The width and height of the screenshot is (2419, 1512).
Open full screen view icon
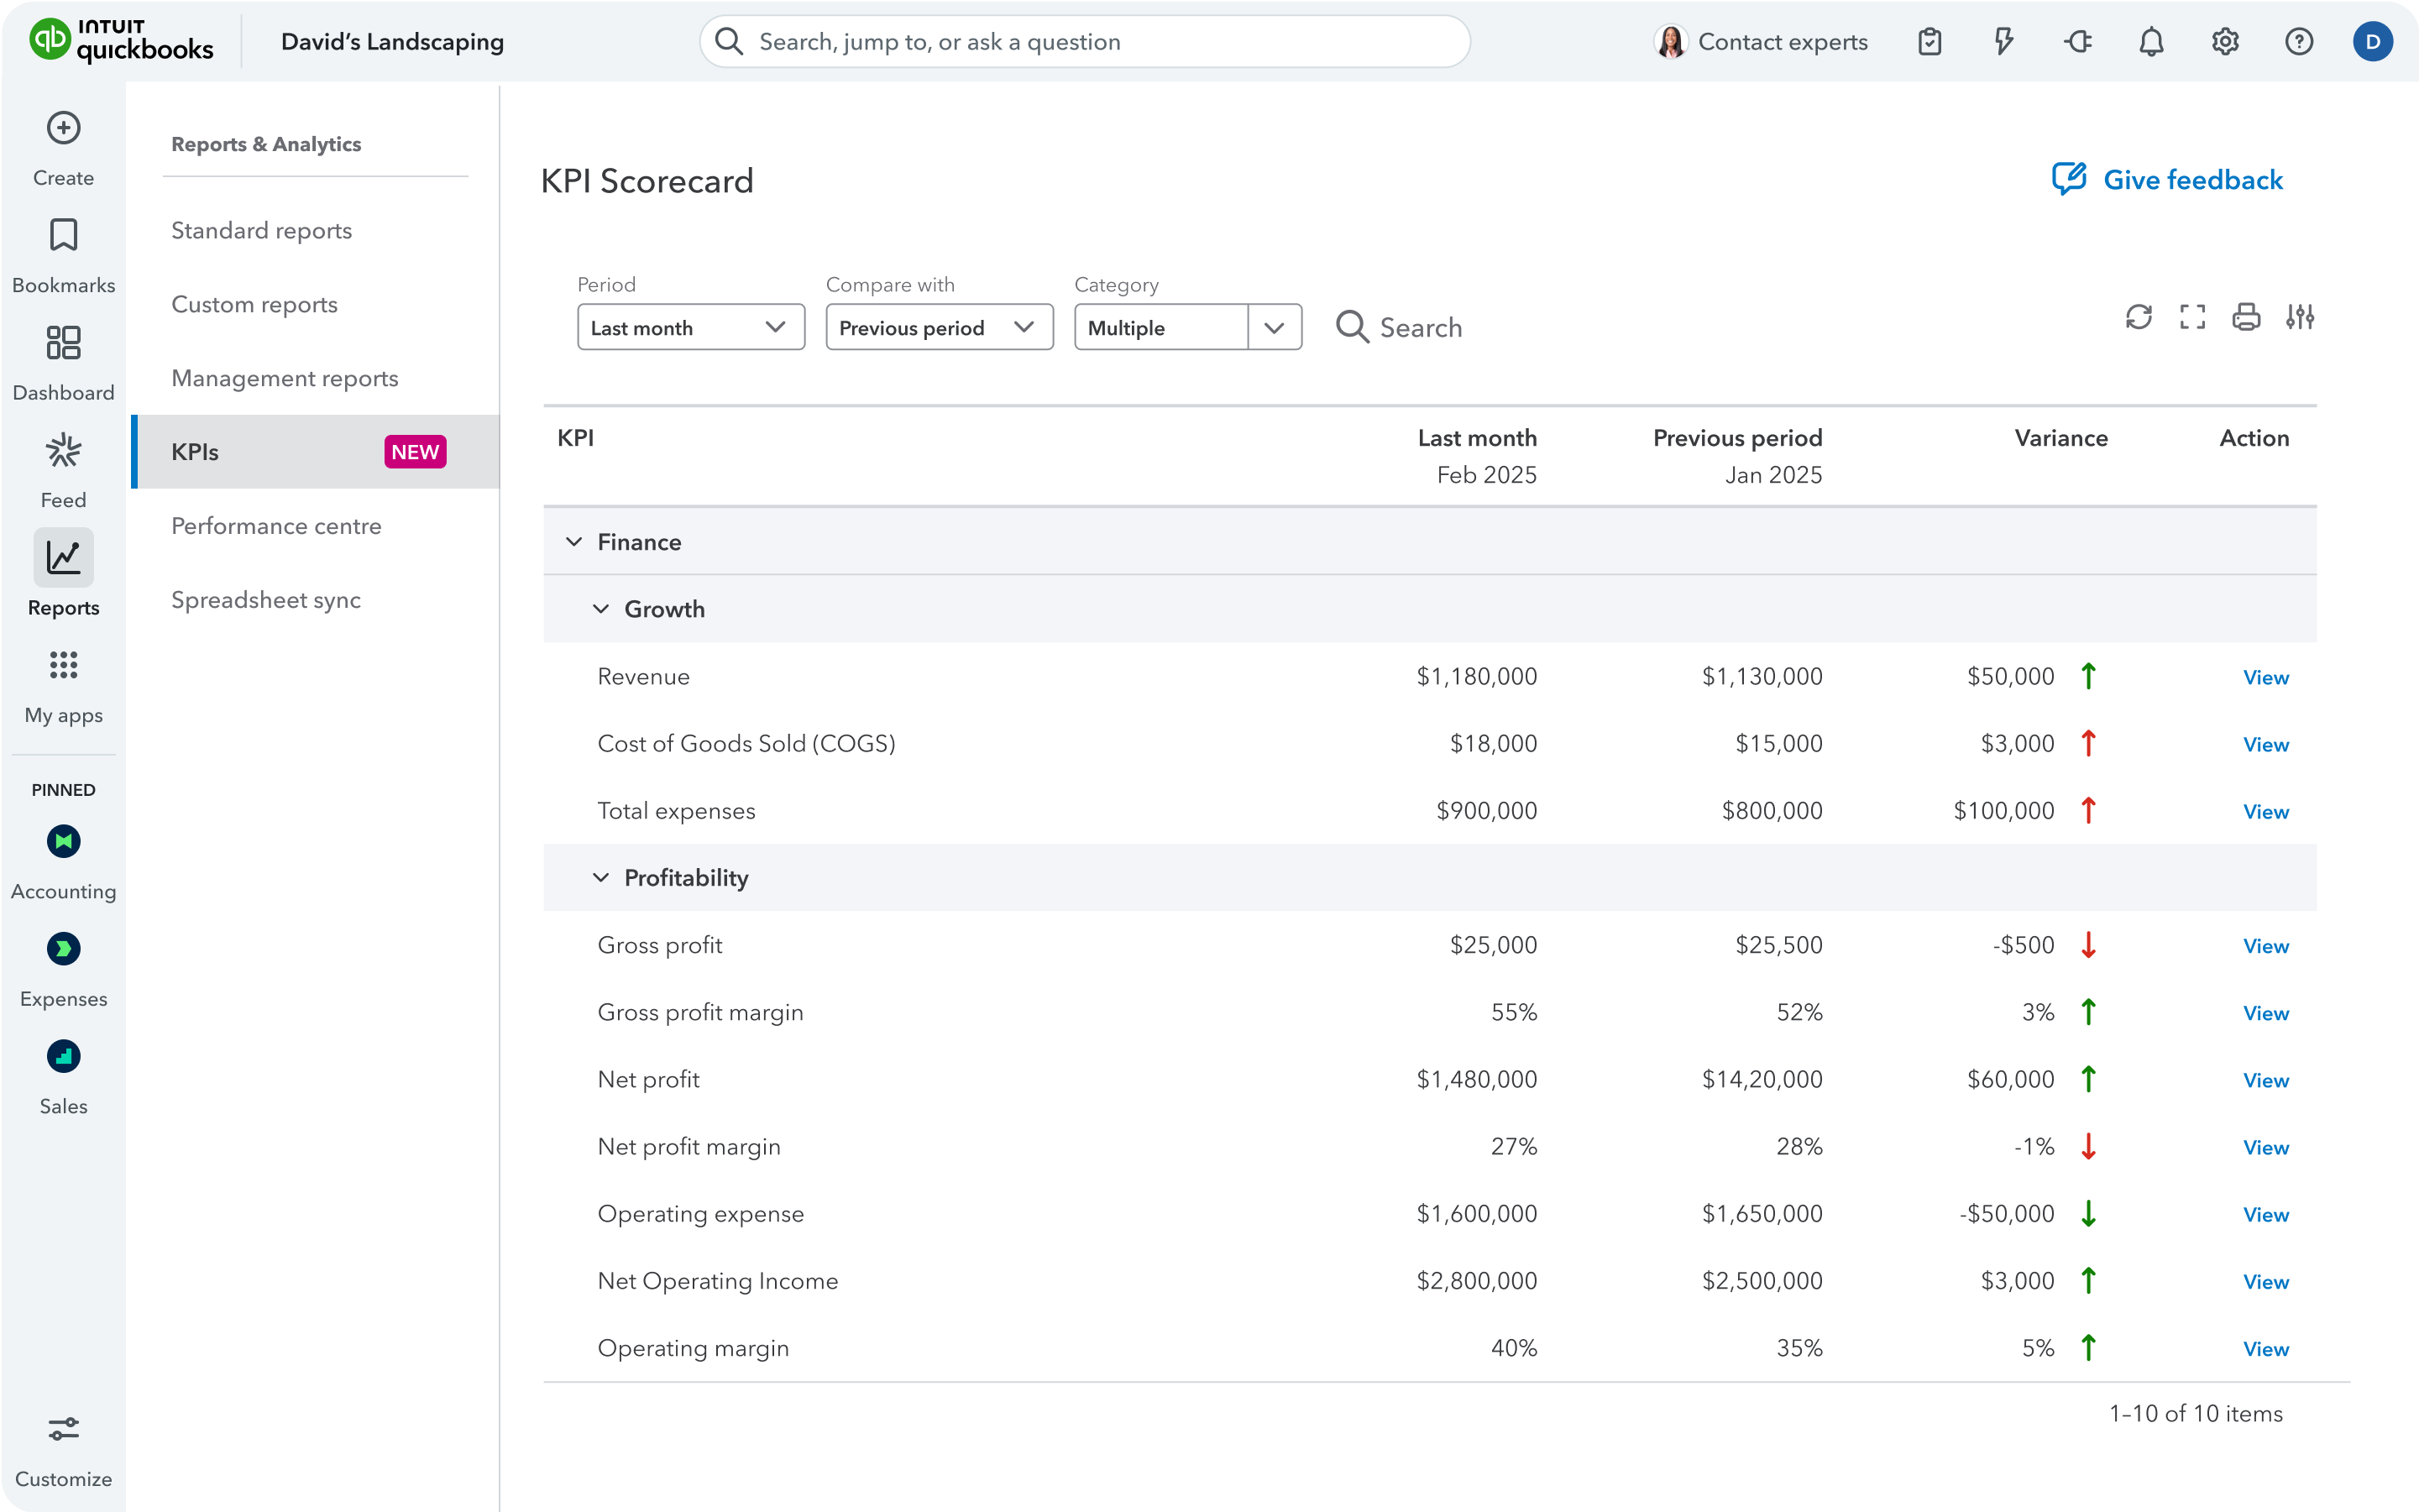point(2192,317)
